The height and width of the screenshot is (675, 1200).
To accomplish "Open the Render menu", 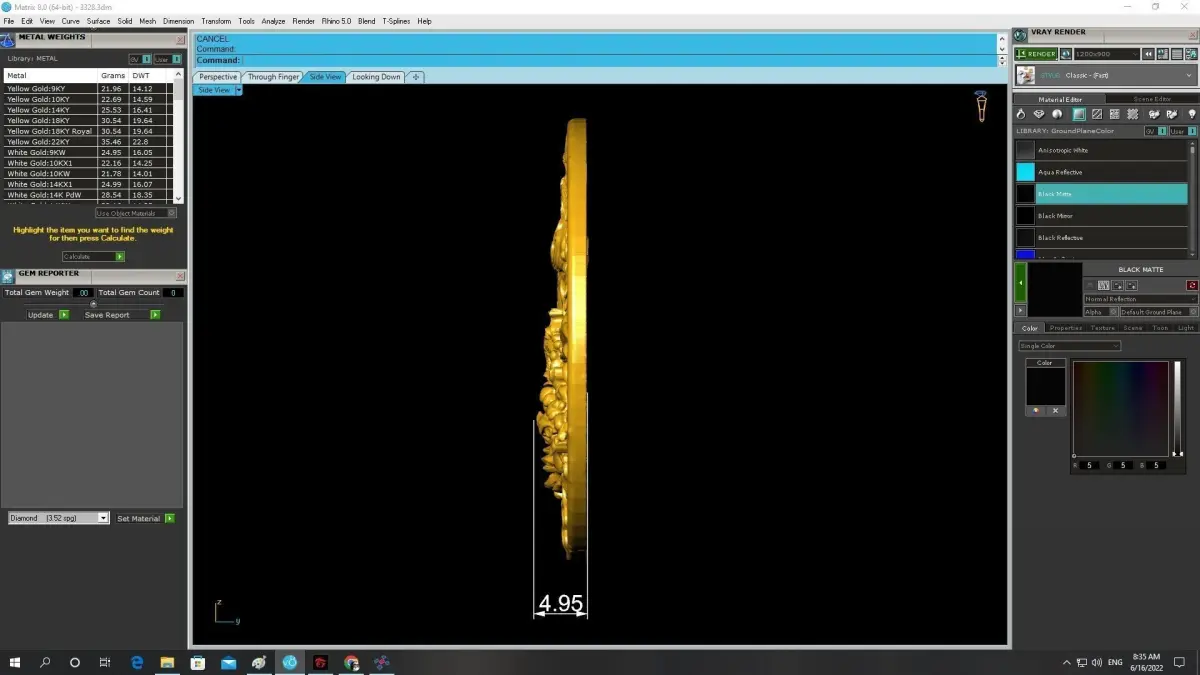I will point(303,21).
